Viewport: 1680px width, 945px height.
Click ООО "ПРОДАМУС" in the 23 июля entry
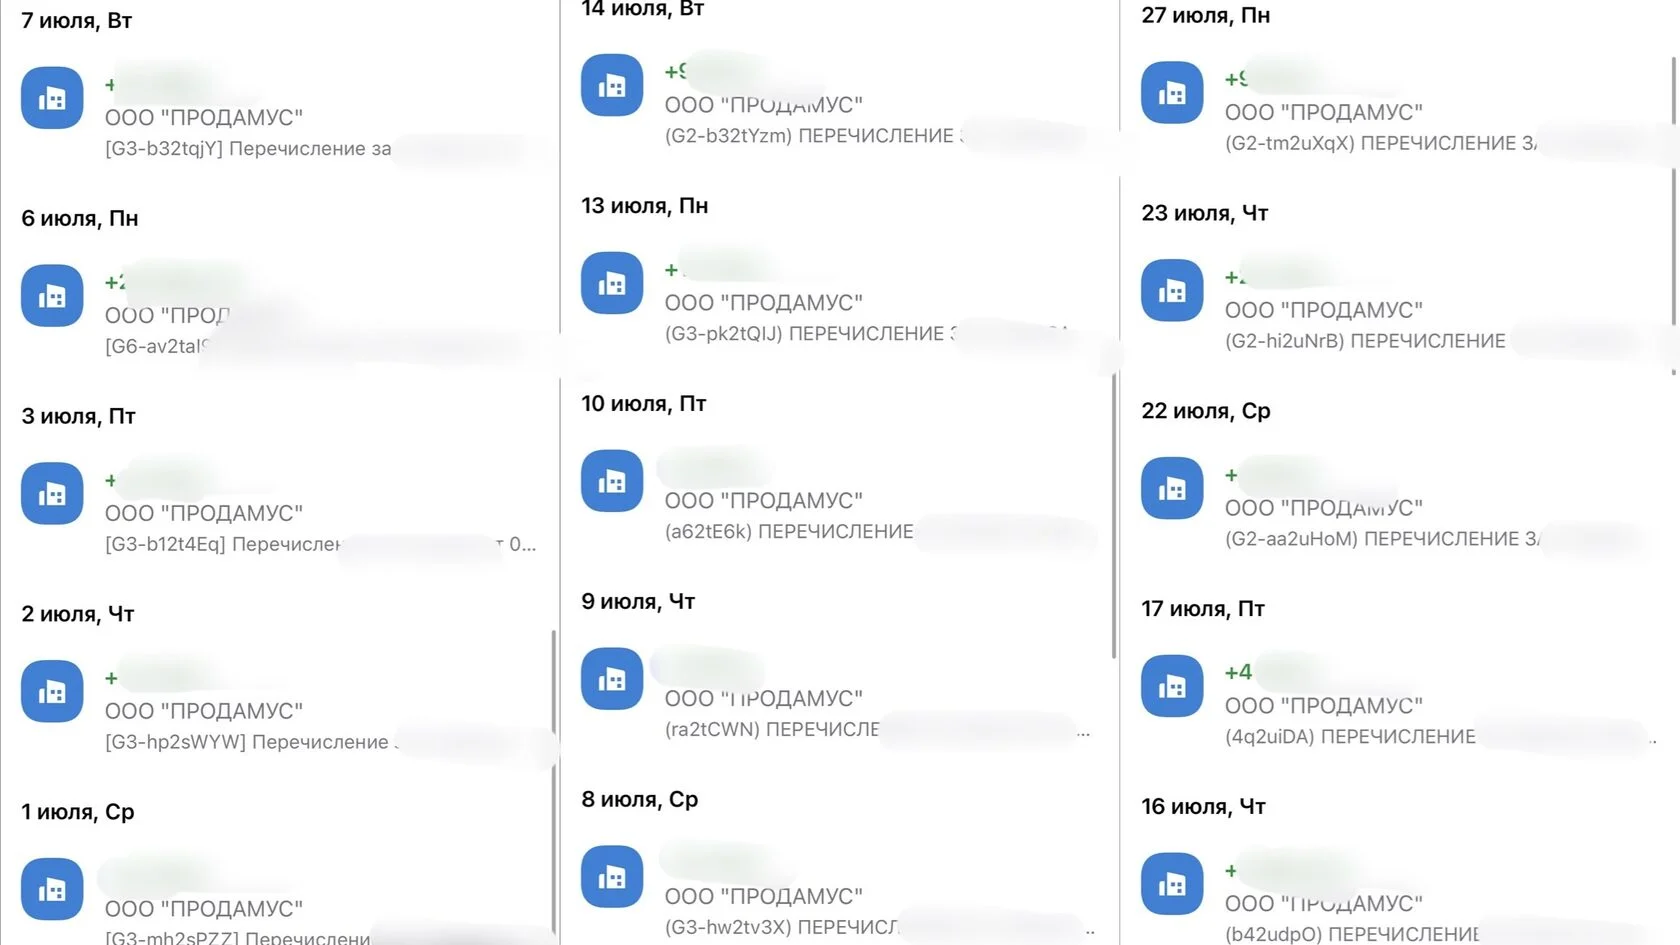point(1324,311)
